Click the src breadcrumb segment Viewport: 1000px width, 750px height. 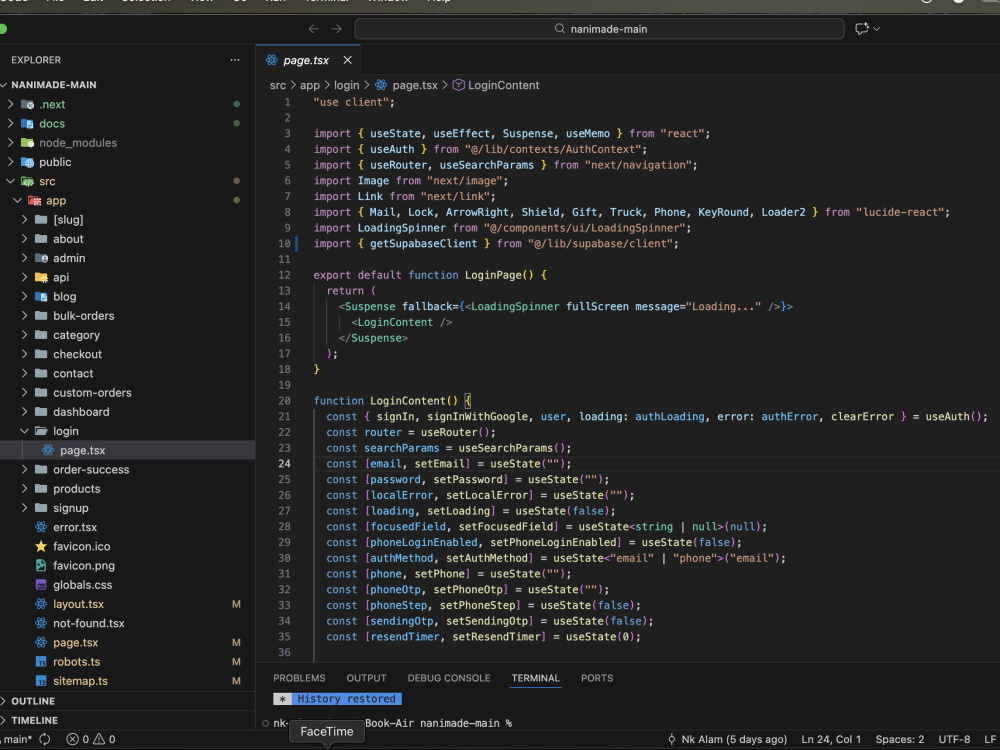point(277,85)
